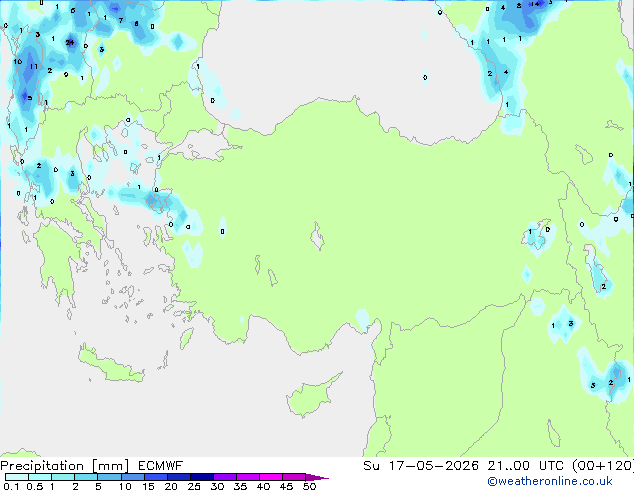Viewport: 634px width, 490px height.
Task: Click the 'Precipitation [mm]' title text
Action: click(x=65, y=466)
